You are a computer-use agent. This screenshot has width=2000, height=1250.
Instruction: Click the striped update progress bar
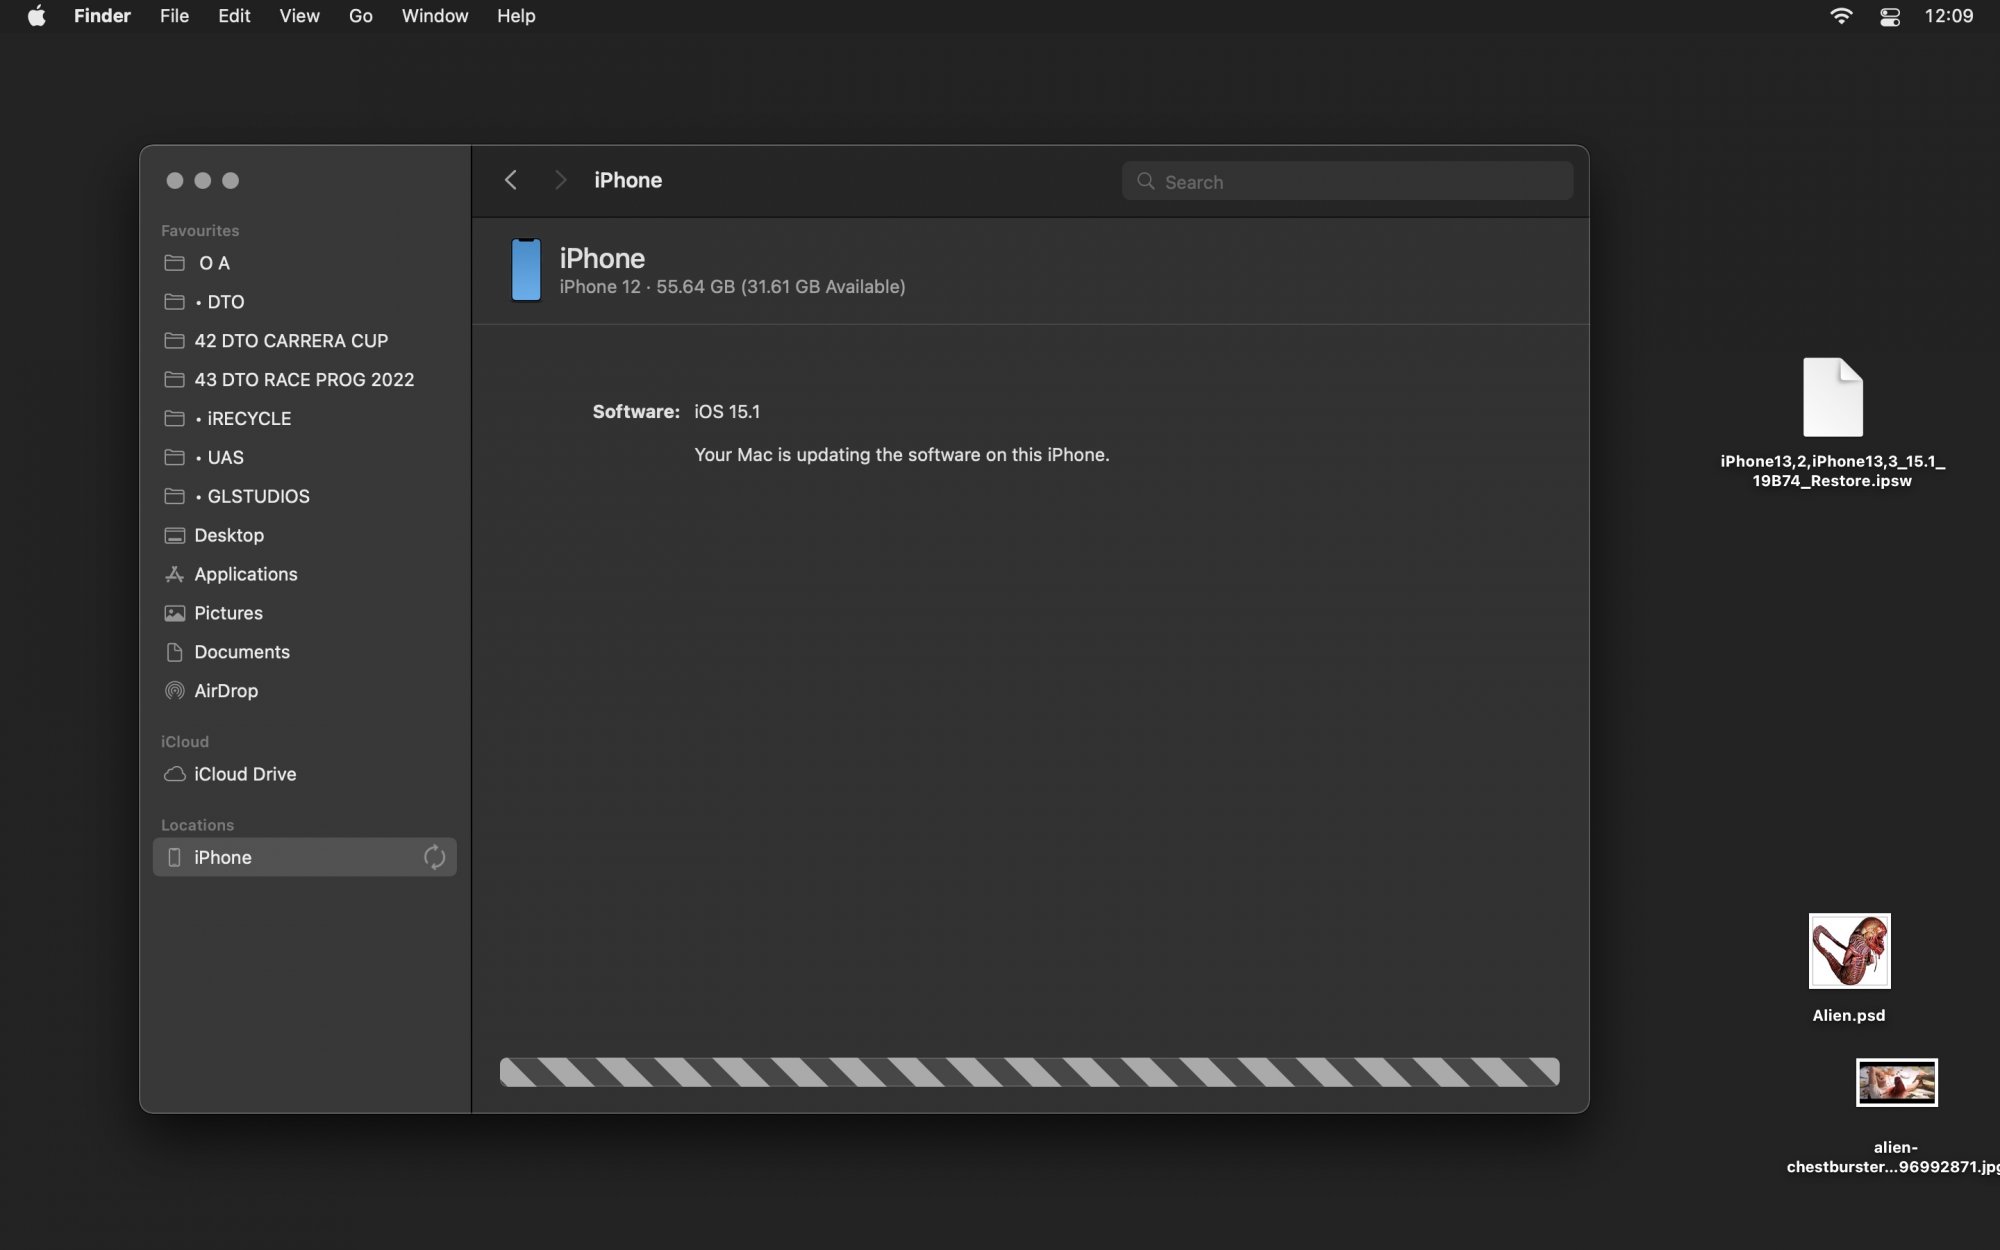point(1029,1072)
